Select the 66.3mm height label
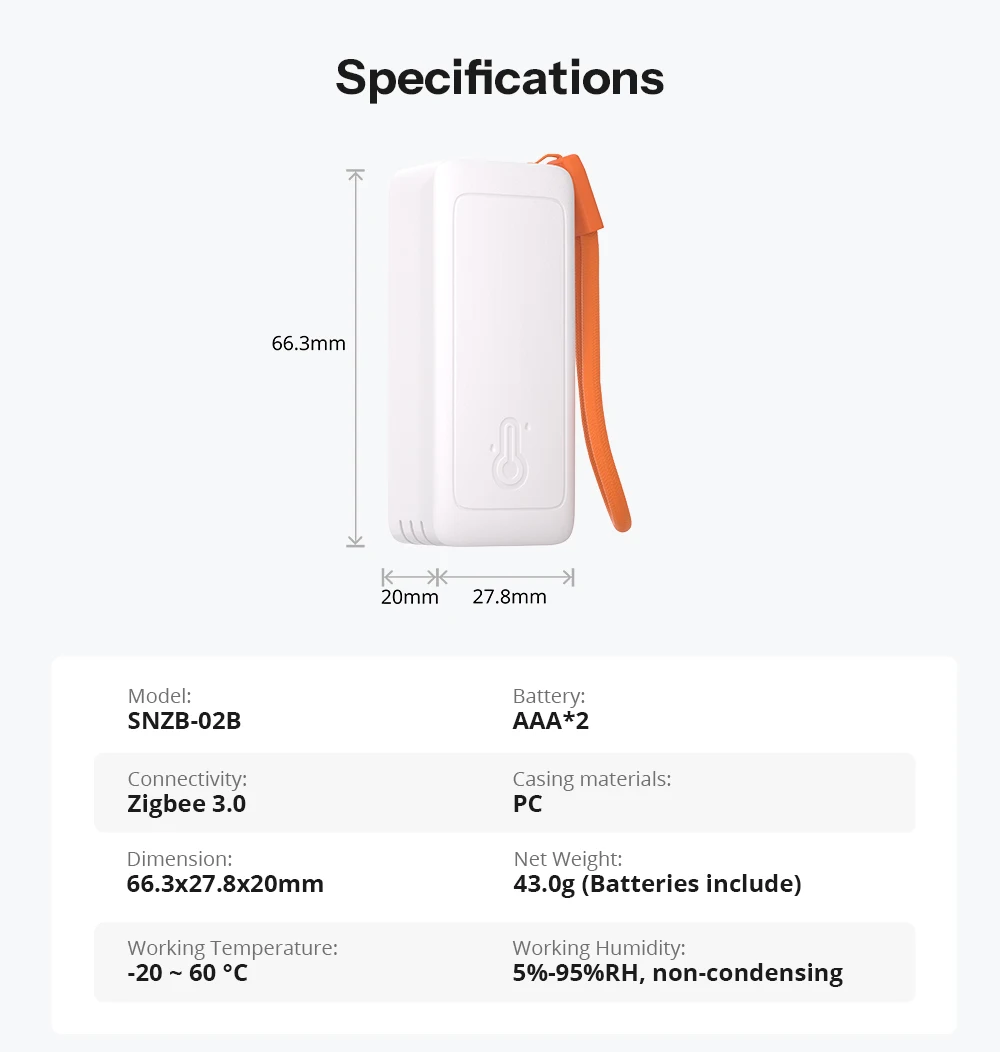Image resolution: width=1000 pixels, height=1052 pixels. click(x=308, y=344)
